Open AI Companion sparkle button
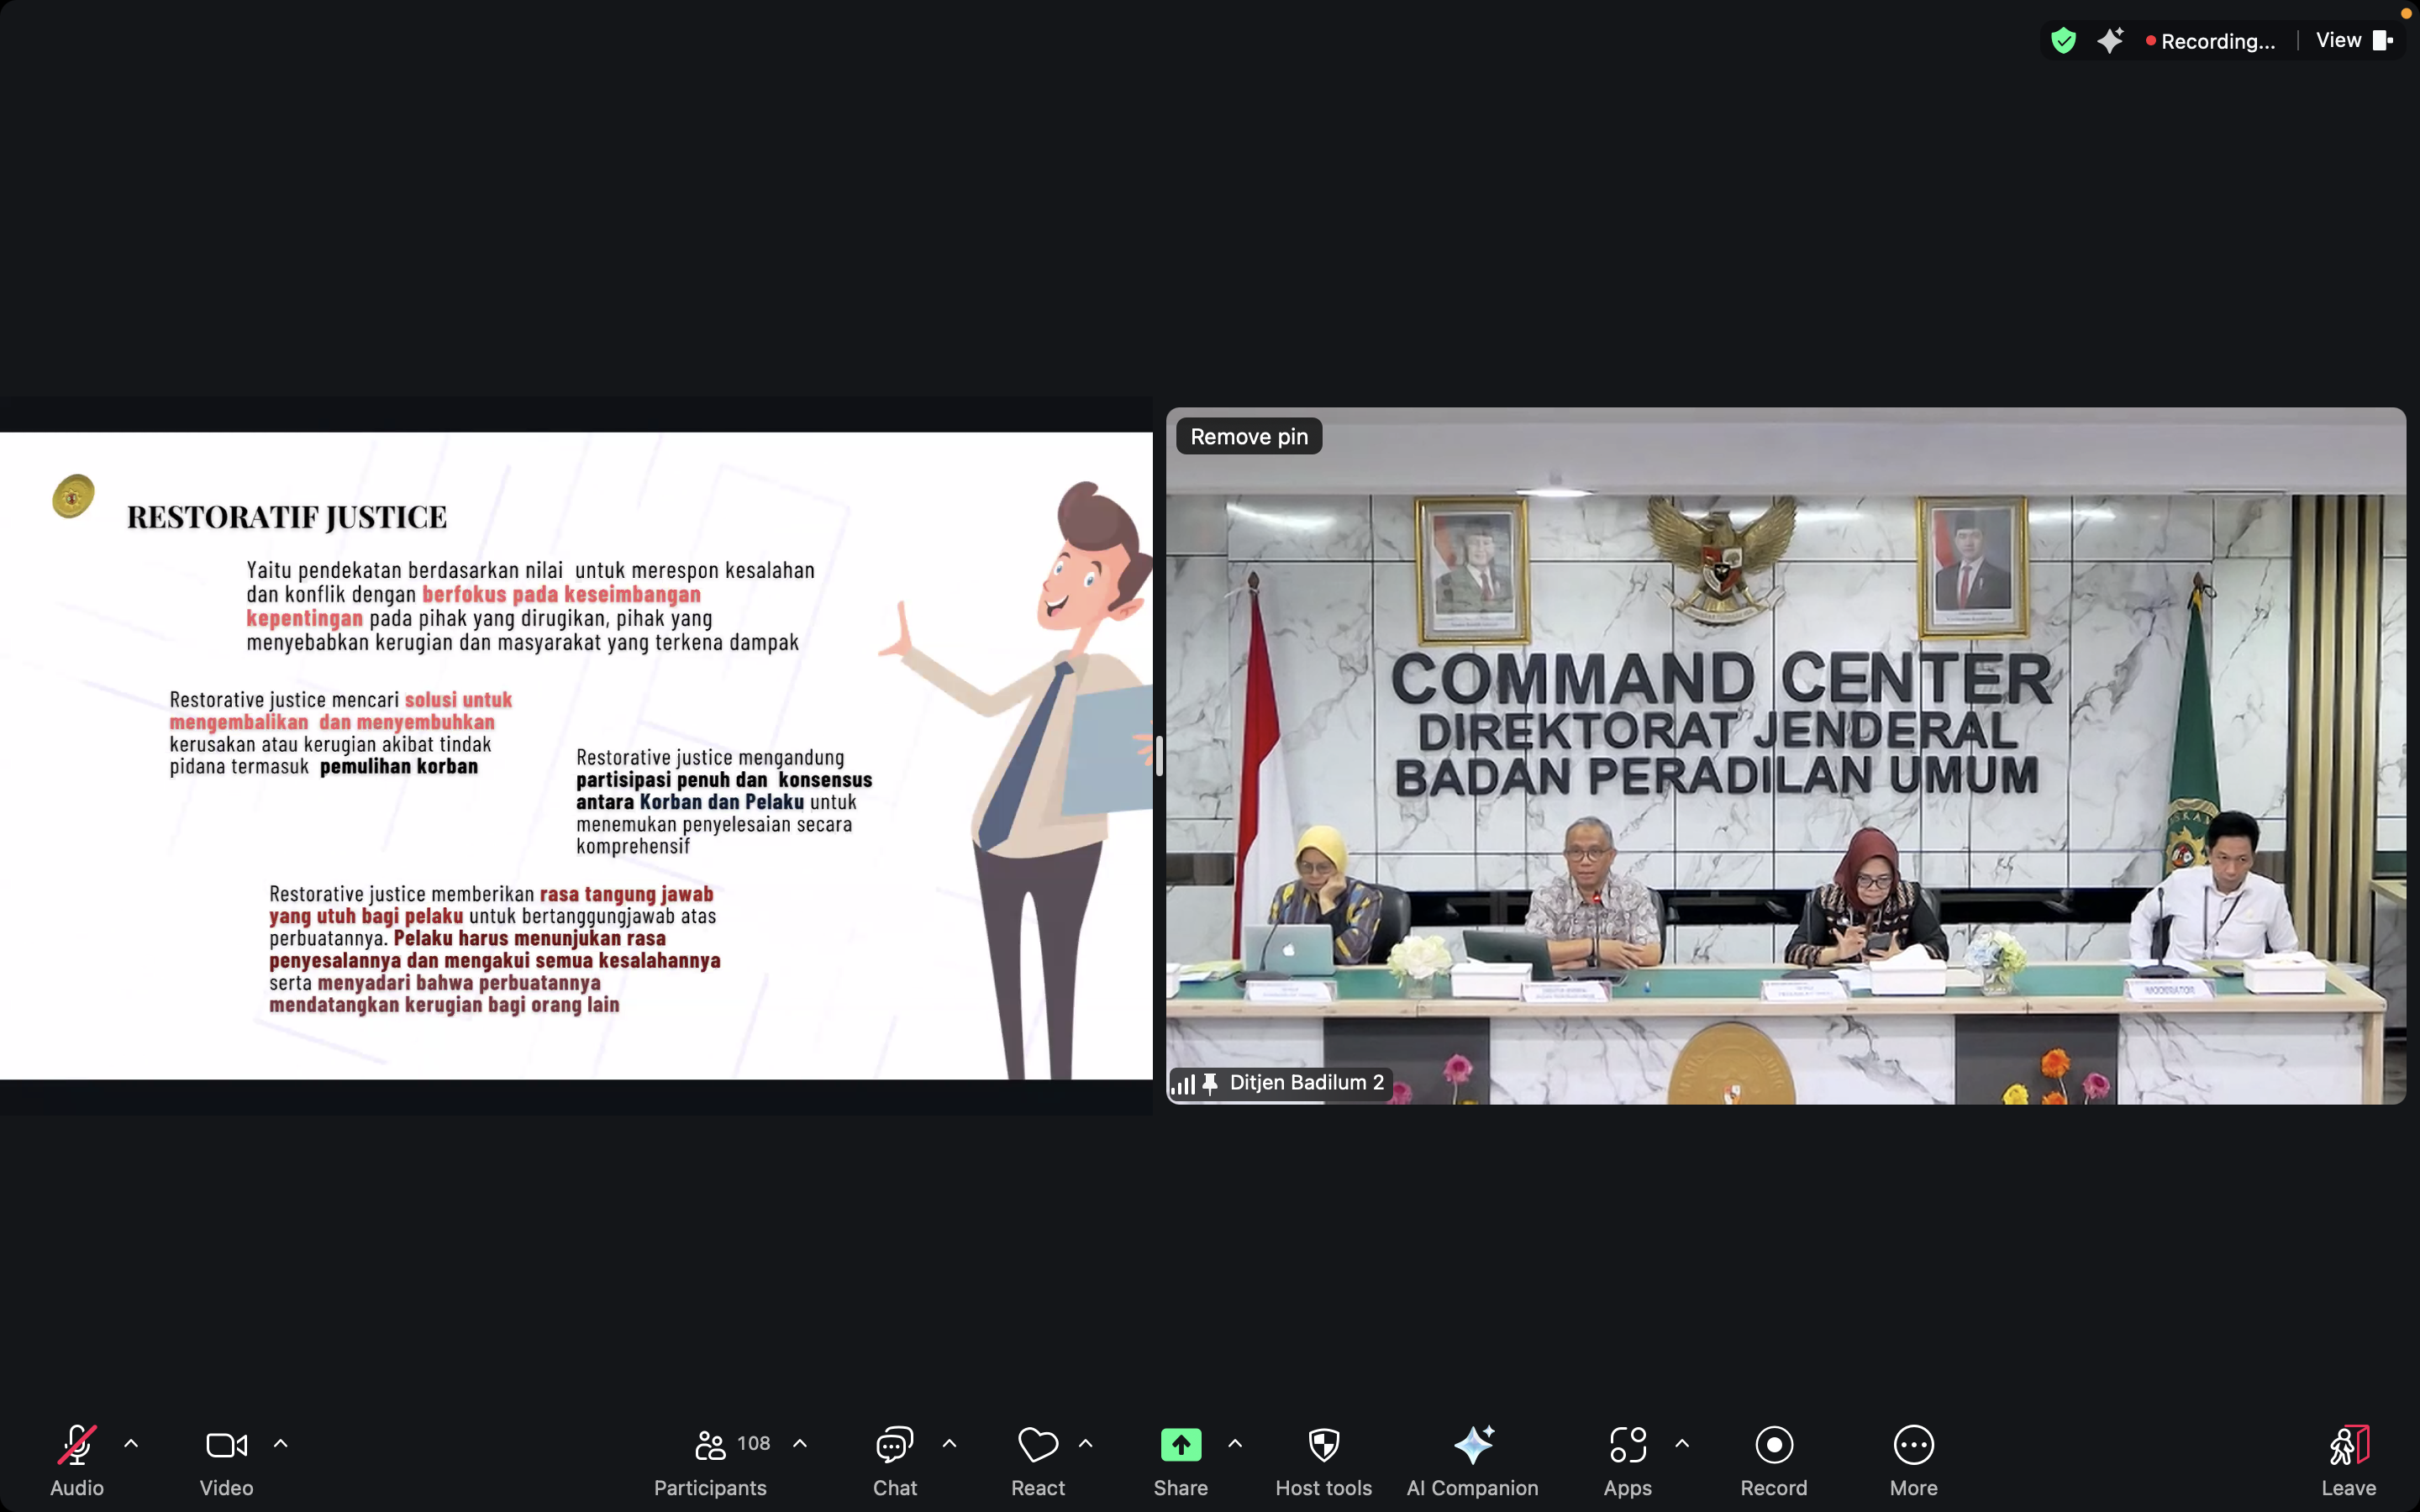Screen dimensions: 2420x1512 [x=1472, y=1460]
